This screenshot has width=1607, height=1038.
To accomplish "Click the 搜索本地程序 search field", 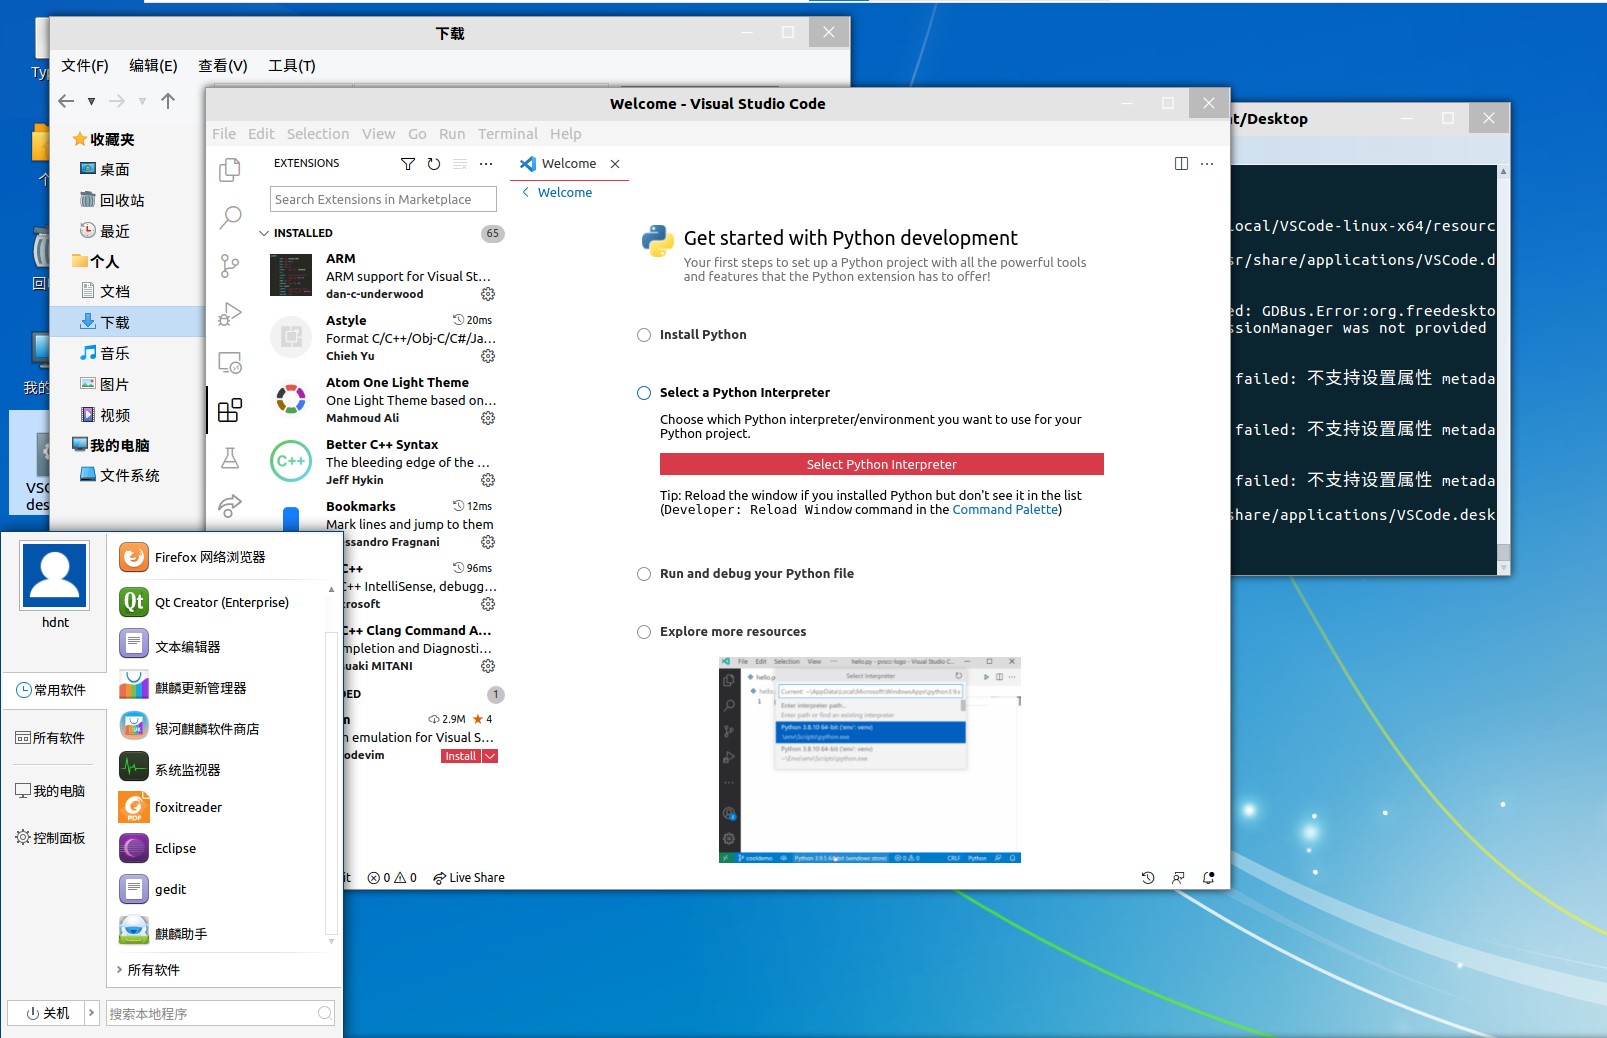I will 220,1013.
